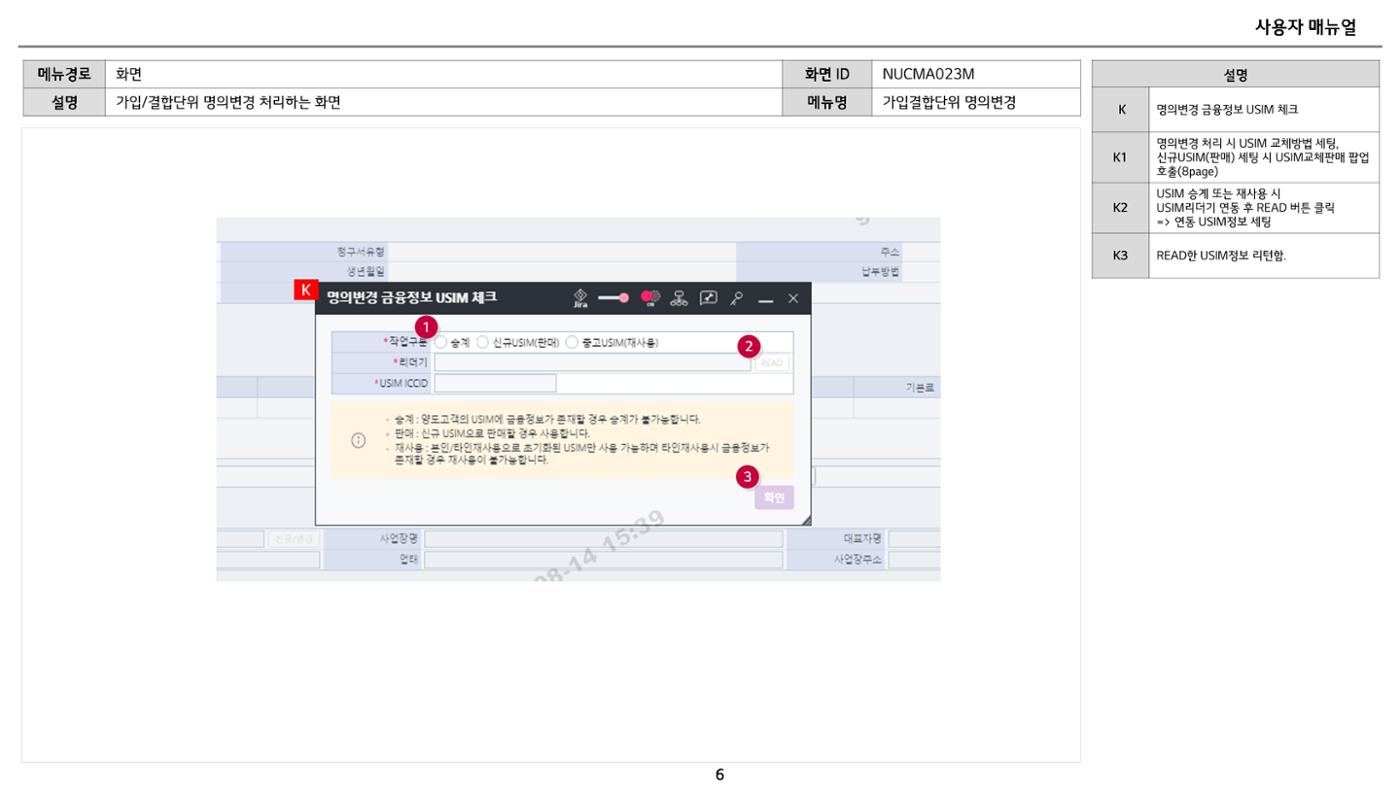Click the K2 description row label
Screen dimensions: 1400x788
coord(1120,207)
